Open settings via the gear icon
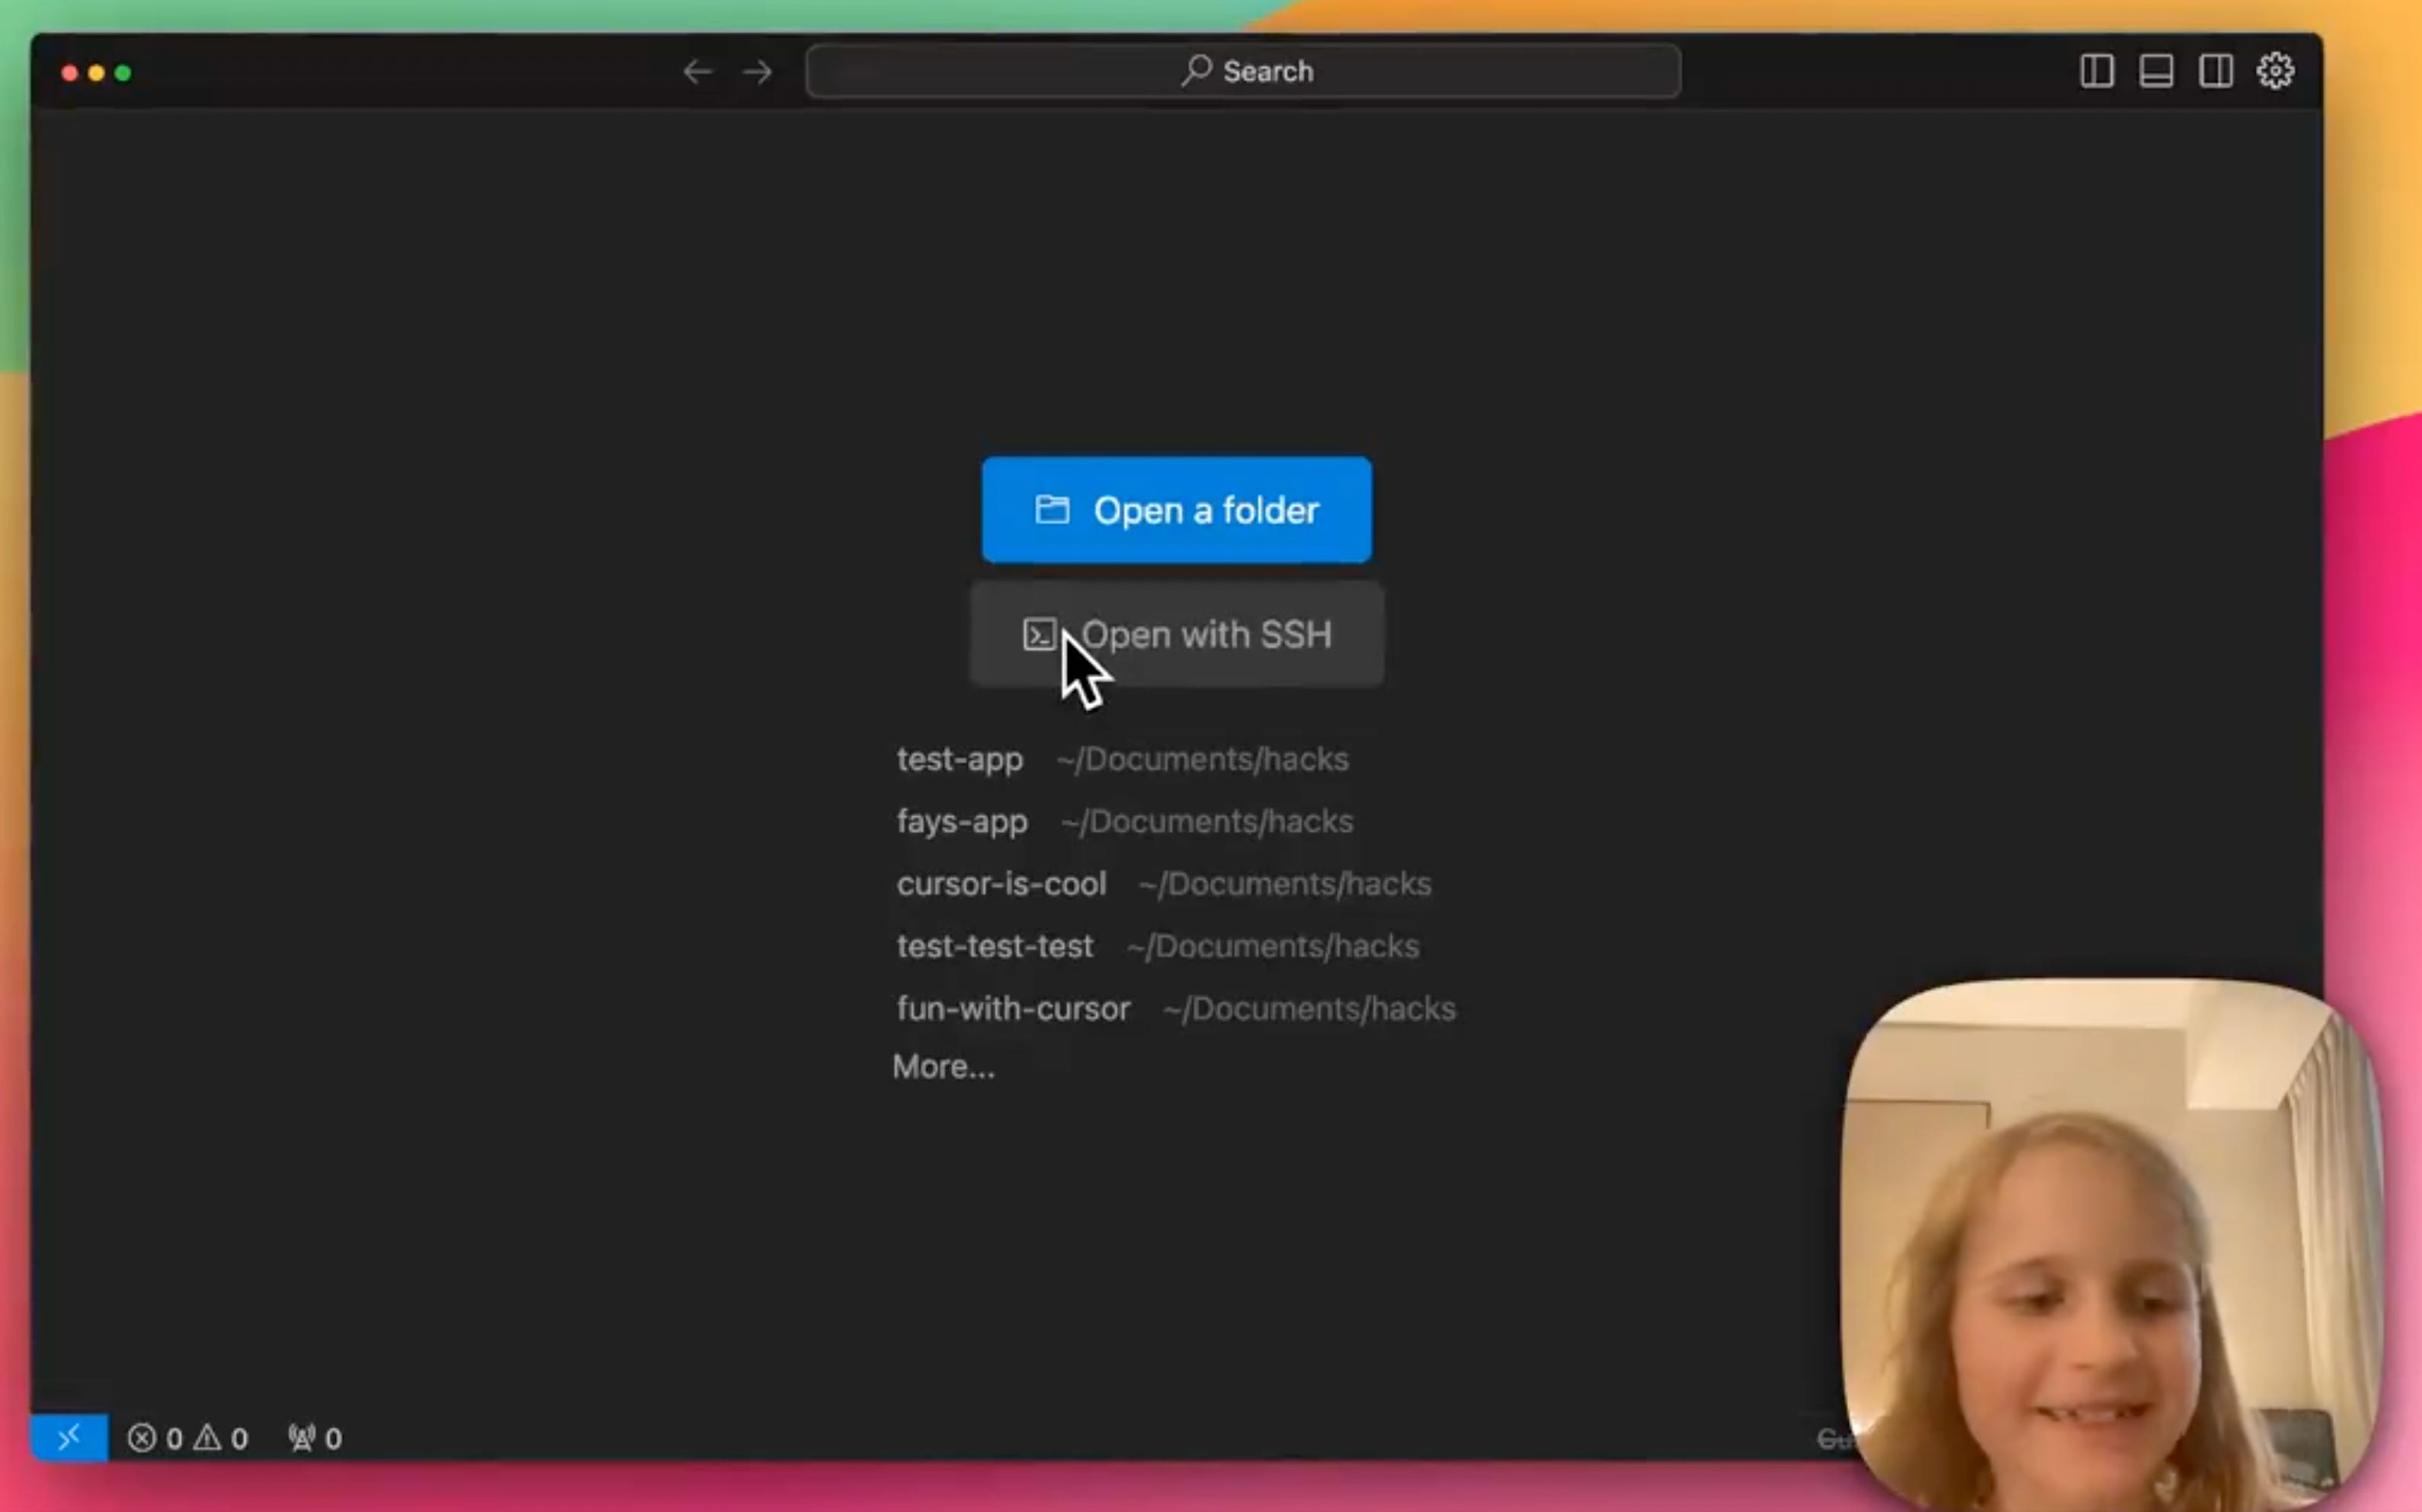This screenshot has height=1512, width=2422. pyautogui.click(x=2275, y=71)
